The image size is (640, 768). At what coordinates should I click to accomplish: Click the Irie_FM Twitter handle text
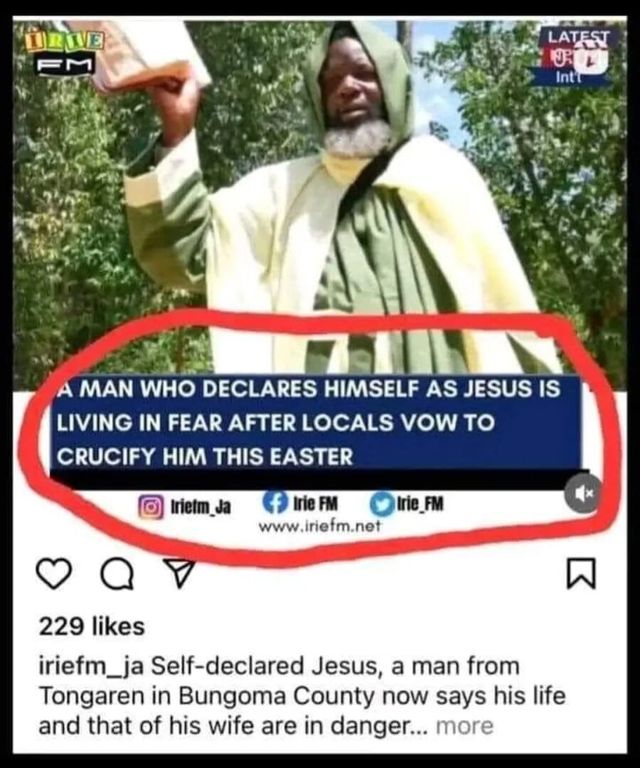[421, 504]
